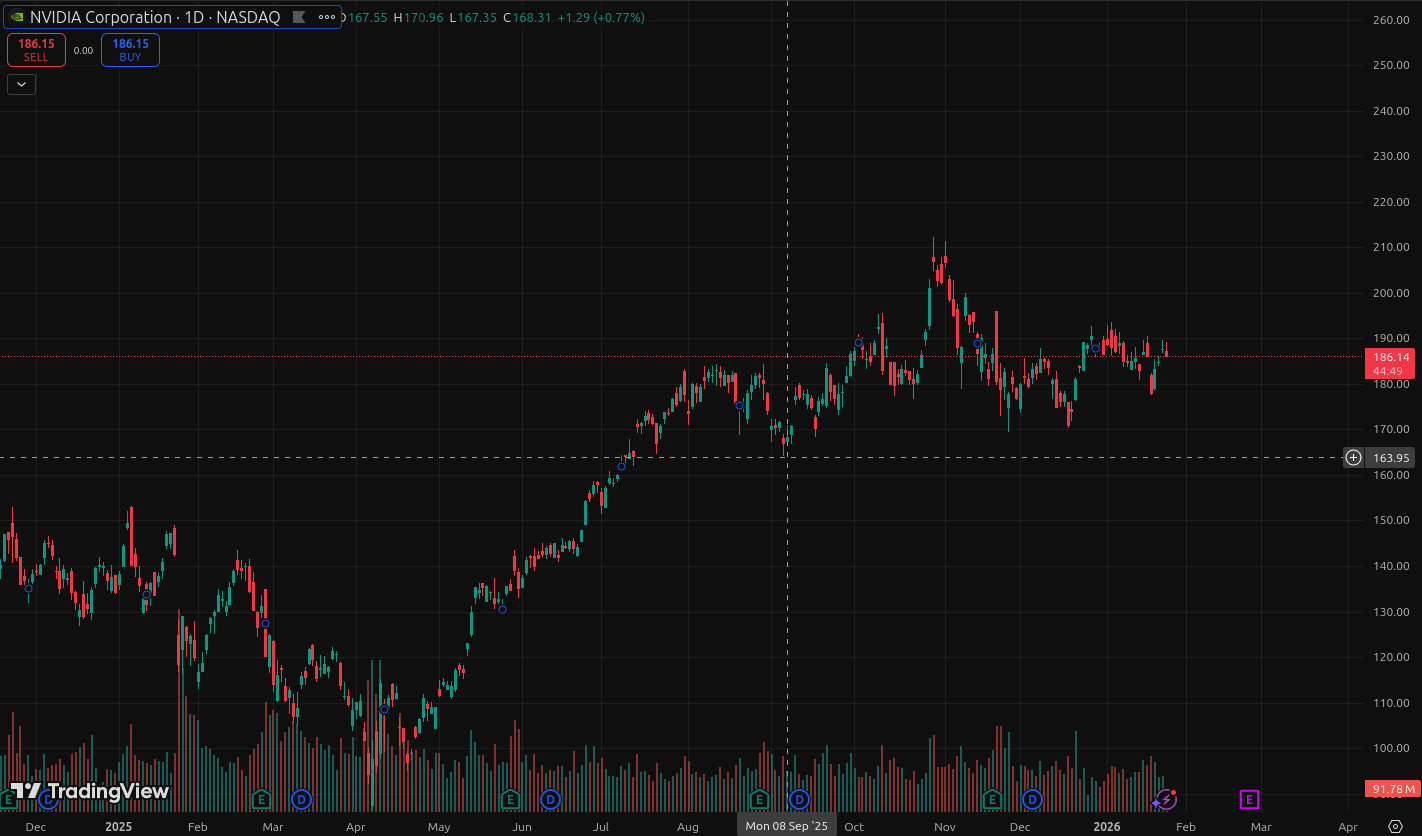Open the earnings E marker between Aug and Oct
This screenshot has width=1422, height=836.
click(759, 799)
